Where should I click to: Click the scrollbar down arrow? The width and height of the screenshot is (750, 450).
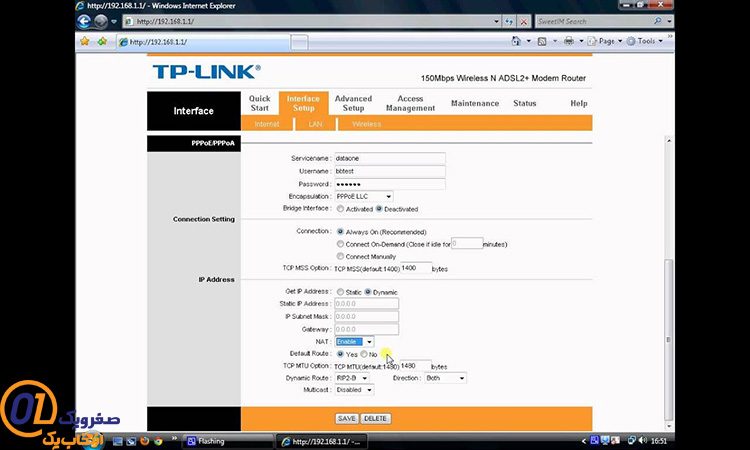(x=669, y=426)
